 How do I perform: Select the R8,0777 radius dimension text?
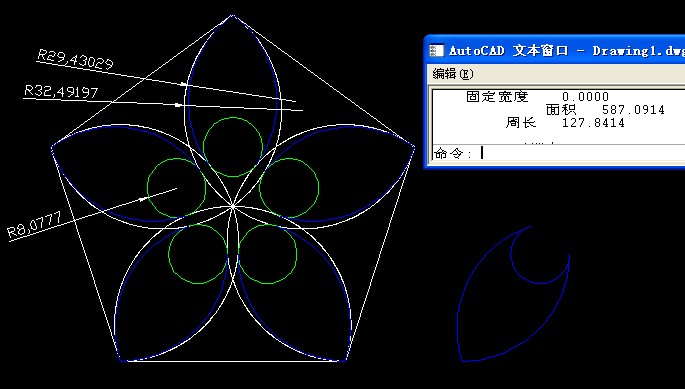[35, 225]
